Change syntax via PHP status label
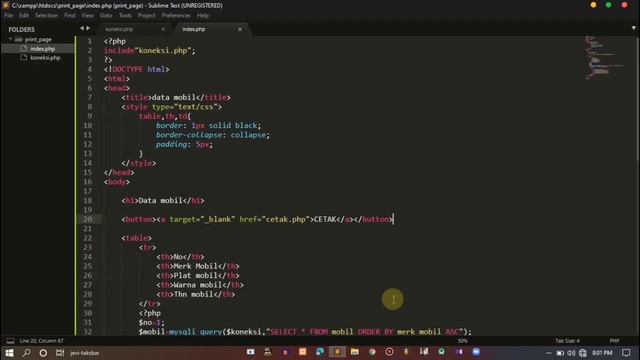The width and height of the screenshot is (640, 360). coord(614,341)
